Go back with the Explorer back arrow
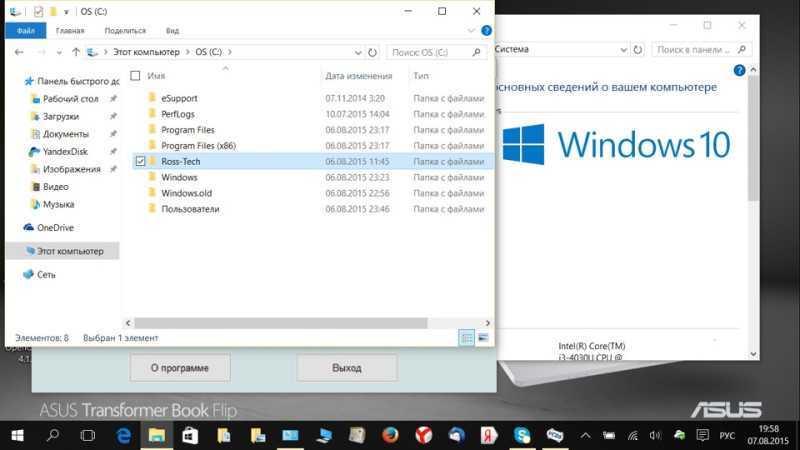The image size is (800, 450). pos(19,52)
